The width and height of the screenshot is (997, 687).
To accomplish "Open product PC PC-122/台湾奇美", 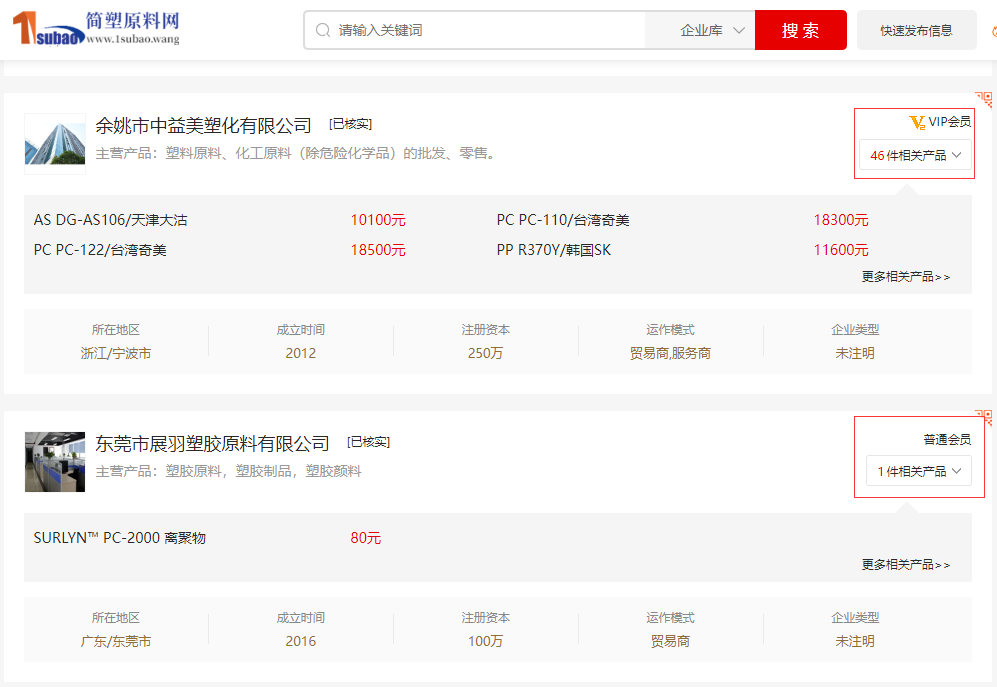I will tap(100, 250).
